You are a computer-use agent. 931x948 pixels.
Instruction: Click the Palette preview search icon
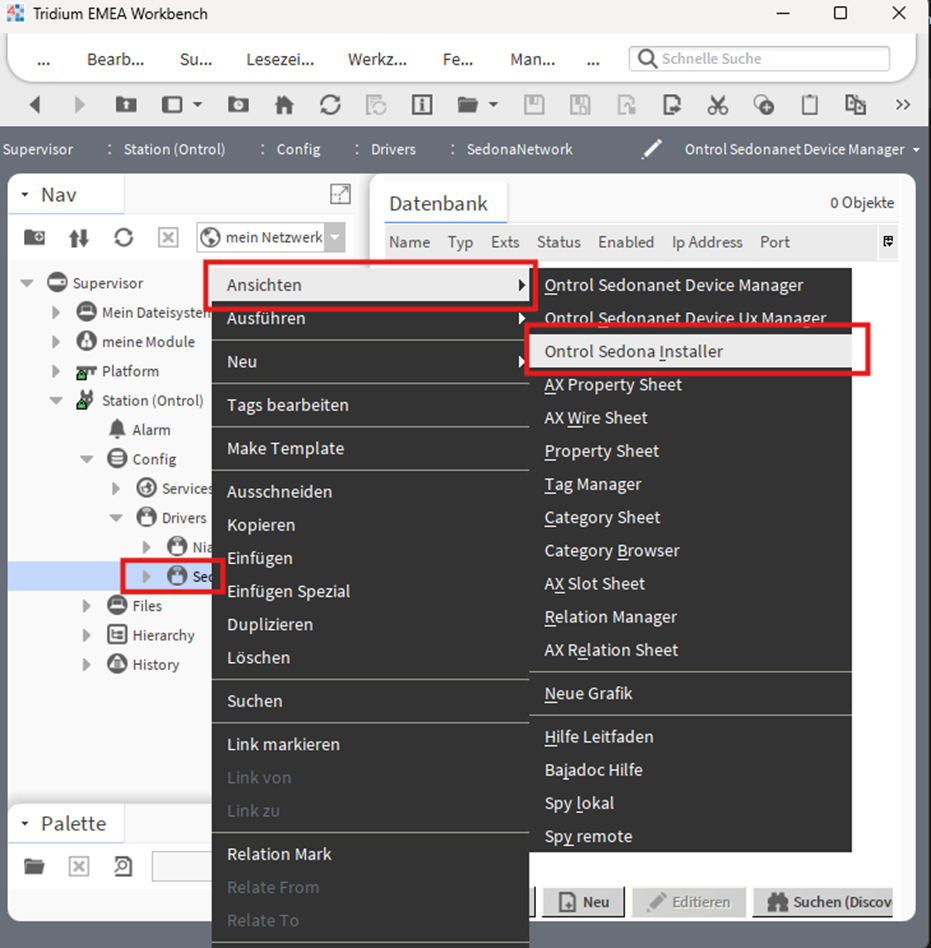pos(123,866)
